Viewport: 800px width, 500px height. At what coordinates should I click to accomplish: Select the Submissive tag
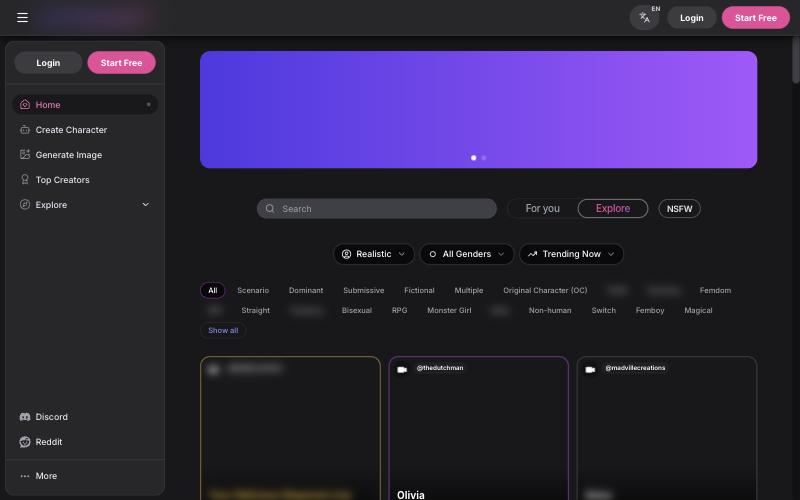tap(364, 290)
